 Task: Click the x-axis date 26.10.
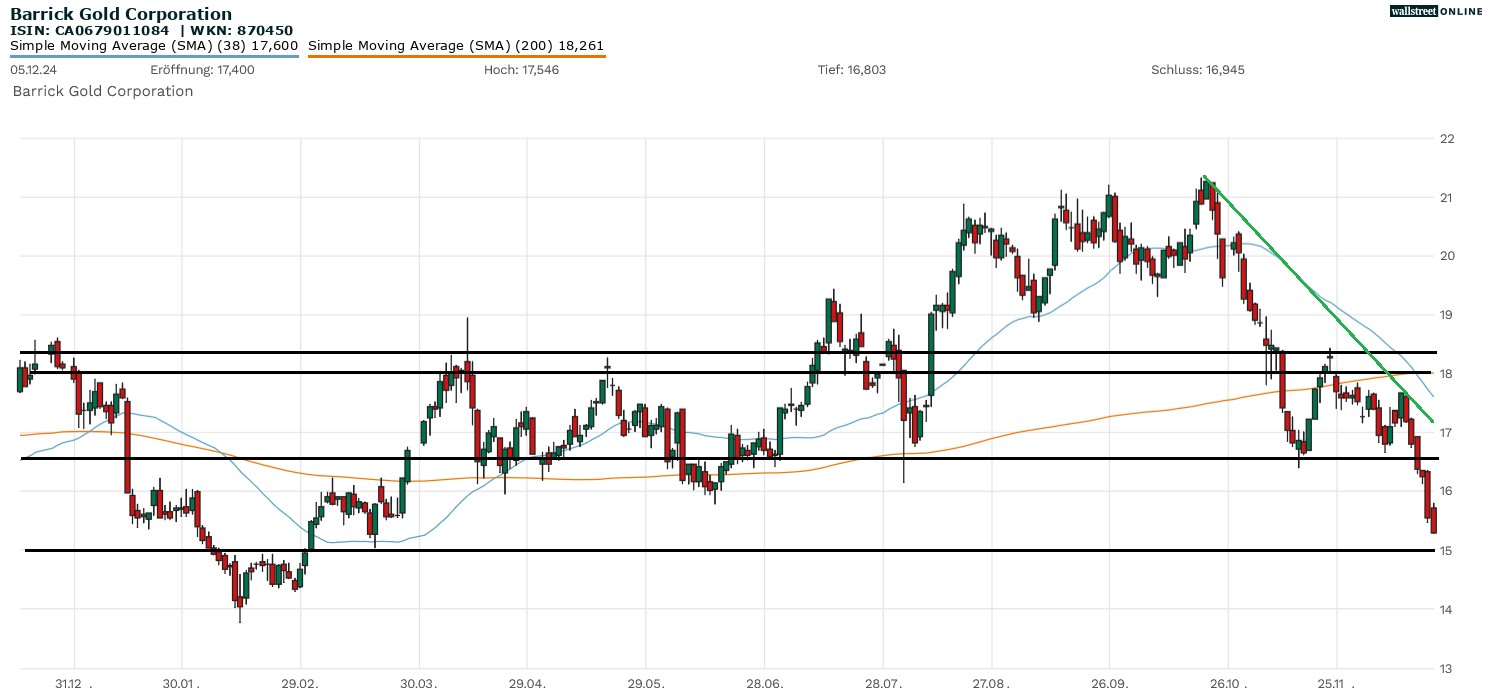pyautogui.click(x=1228, y=683)
